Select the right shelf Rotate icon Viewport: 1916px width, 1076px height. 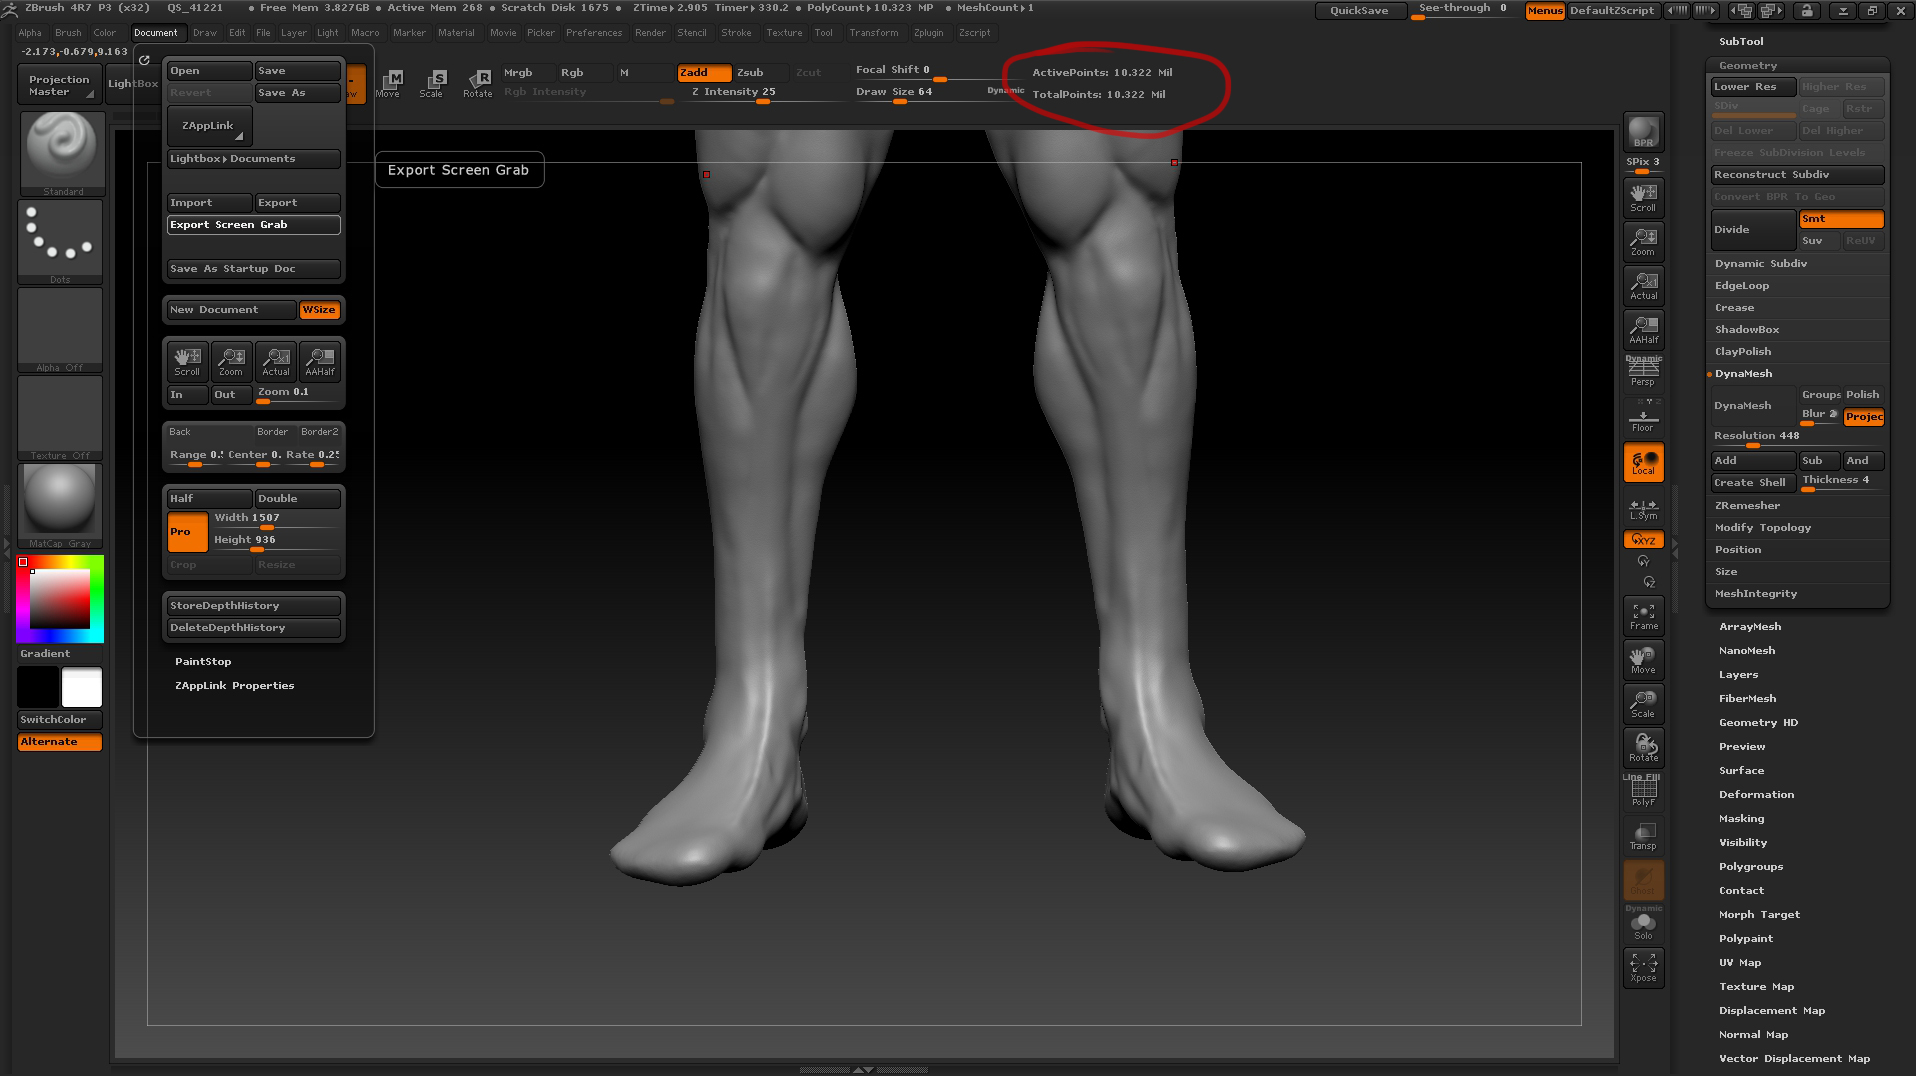(x=1643, y=748)
